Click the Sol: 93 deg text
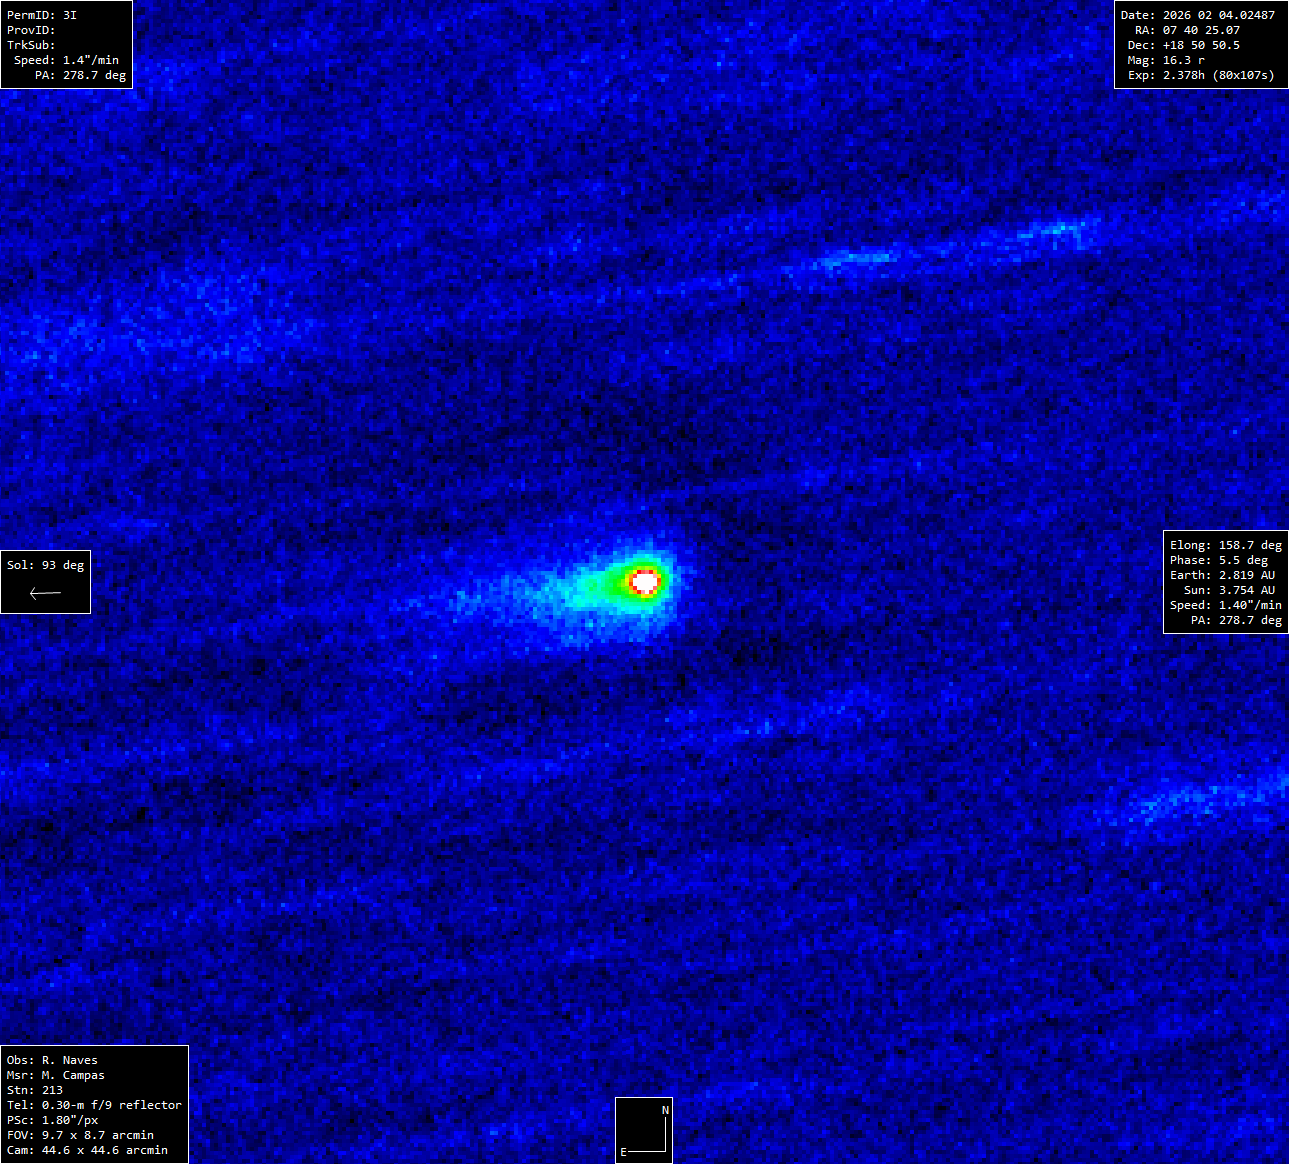The image size is (1289, 1164). [x=45, y=565]
